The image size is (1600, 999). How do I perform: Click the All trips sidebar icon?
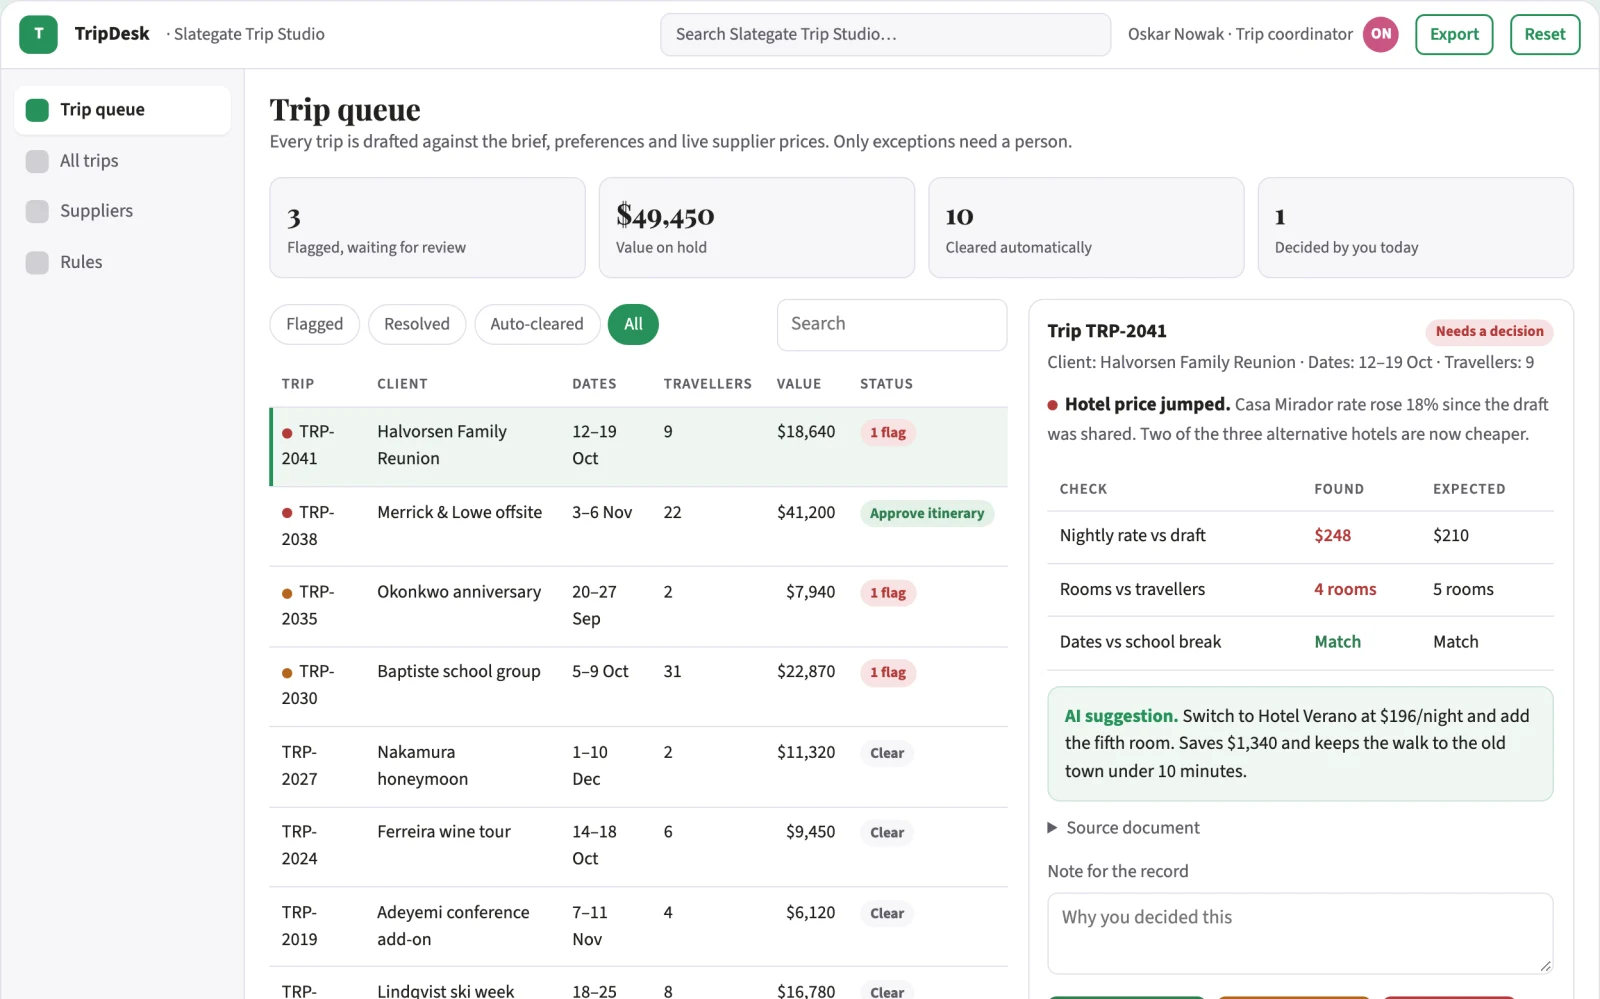point(37,161)
